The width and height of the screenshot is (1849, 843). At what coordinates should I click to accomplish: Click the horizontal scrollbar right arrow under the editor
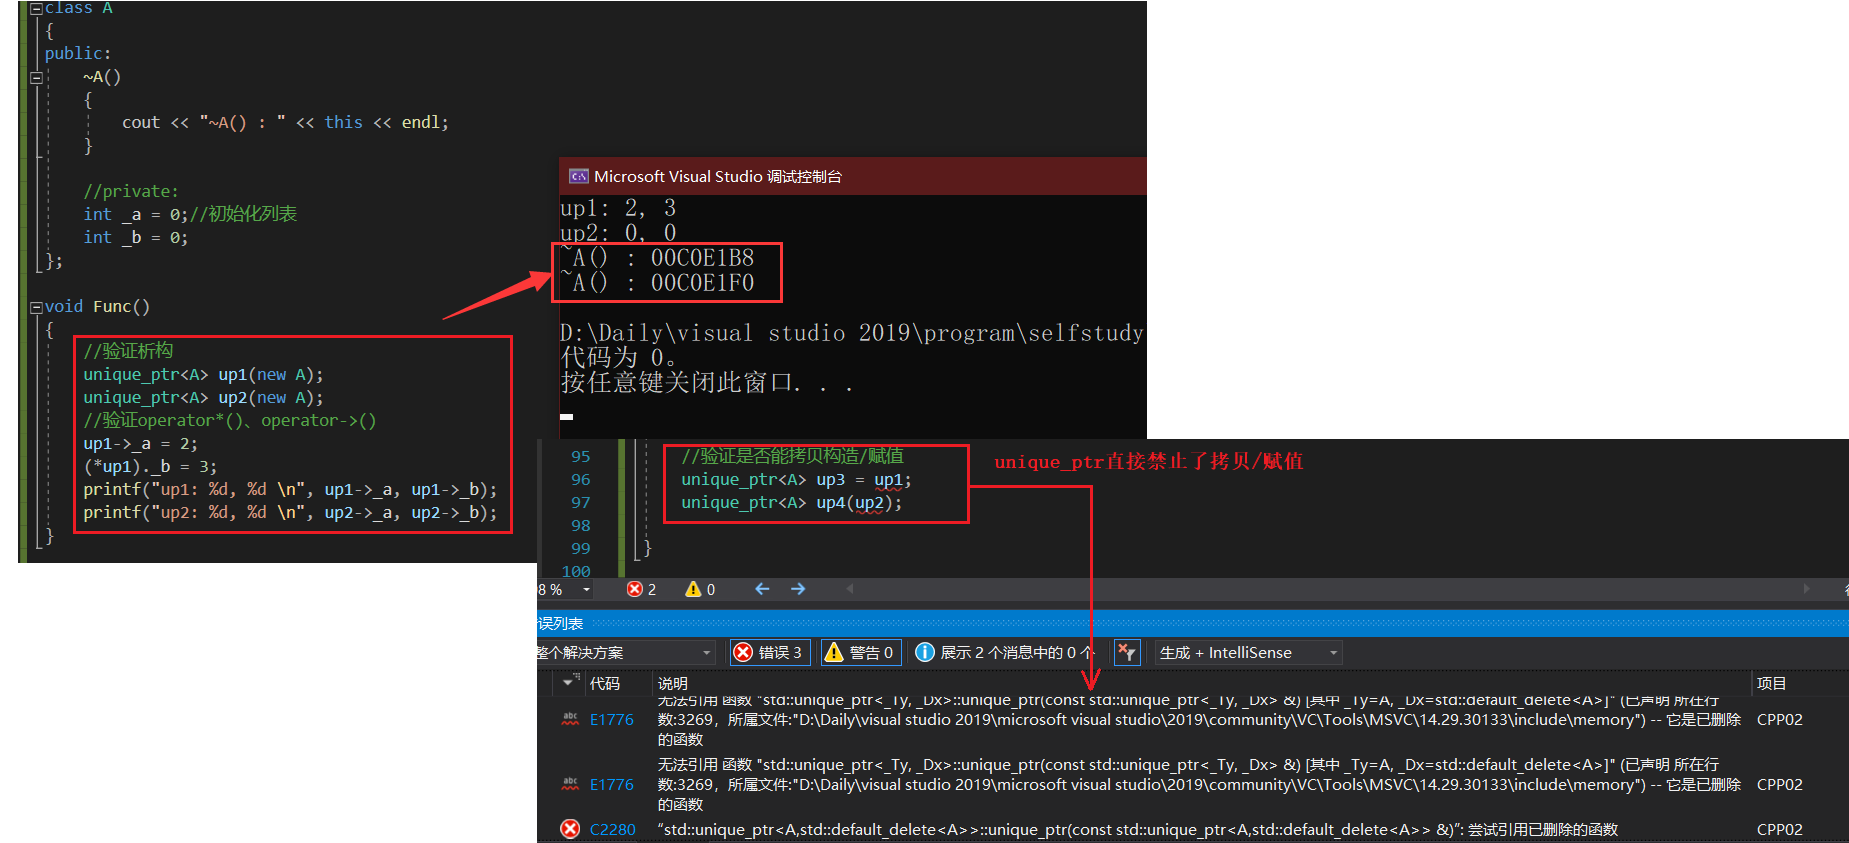tap(1807, 589)
